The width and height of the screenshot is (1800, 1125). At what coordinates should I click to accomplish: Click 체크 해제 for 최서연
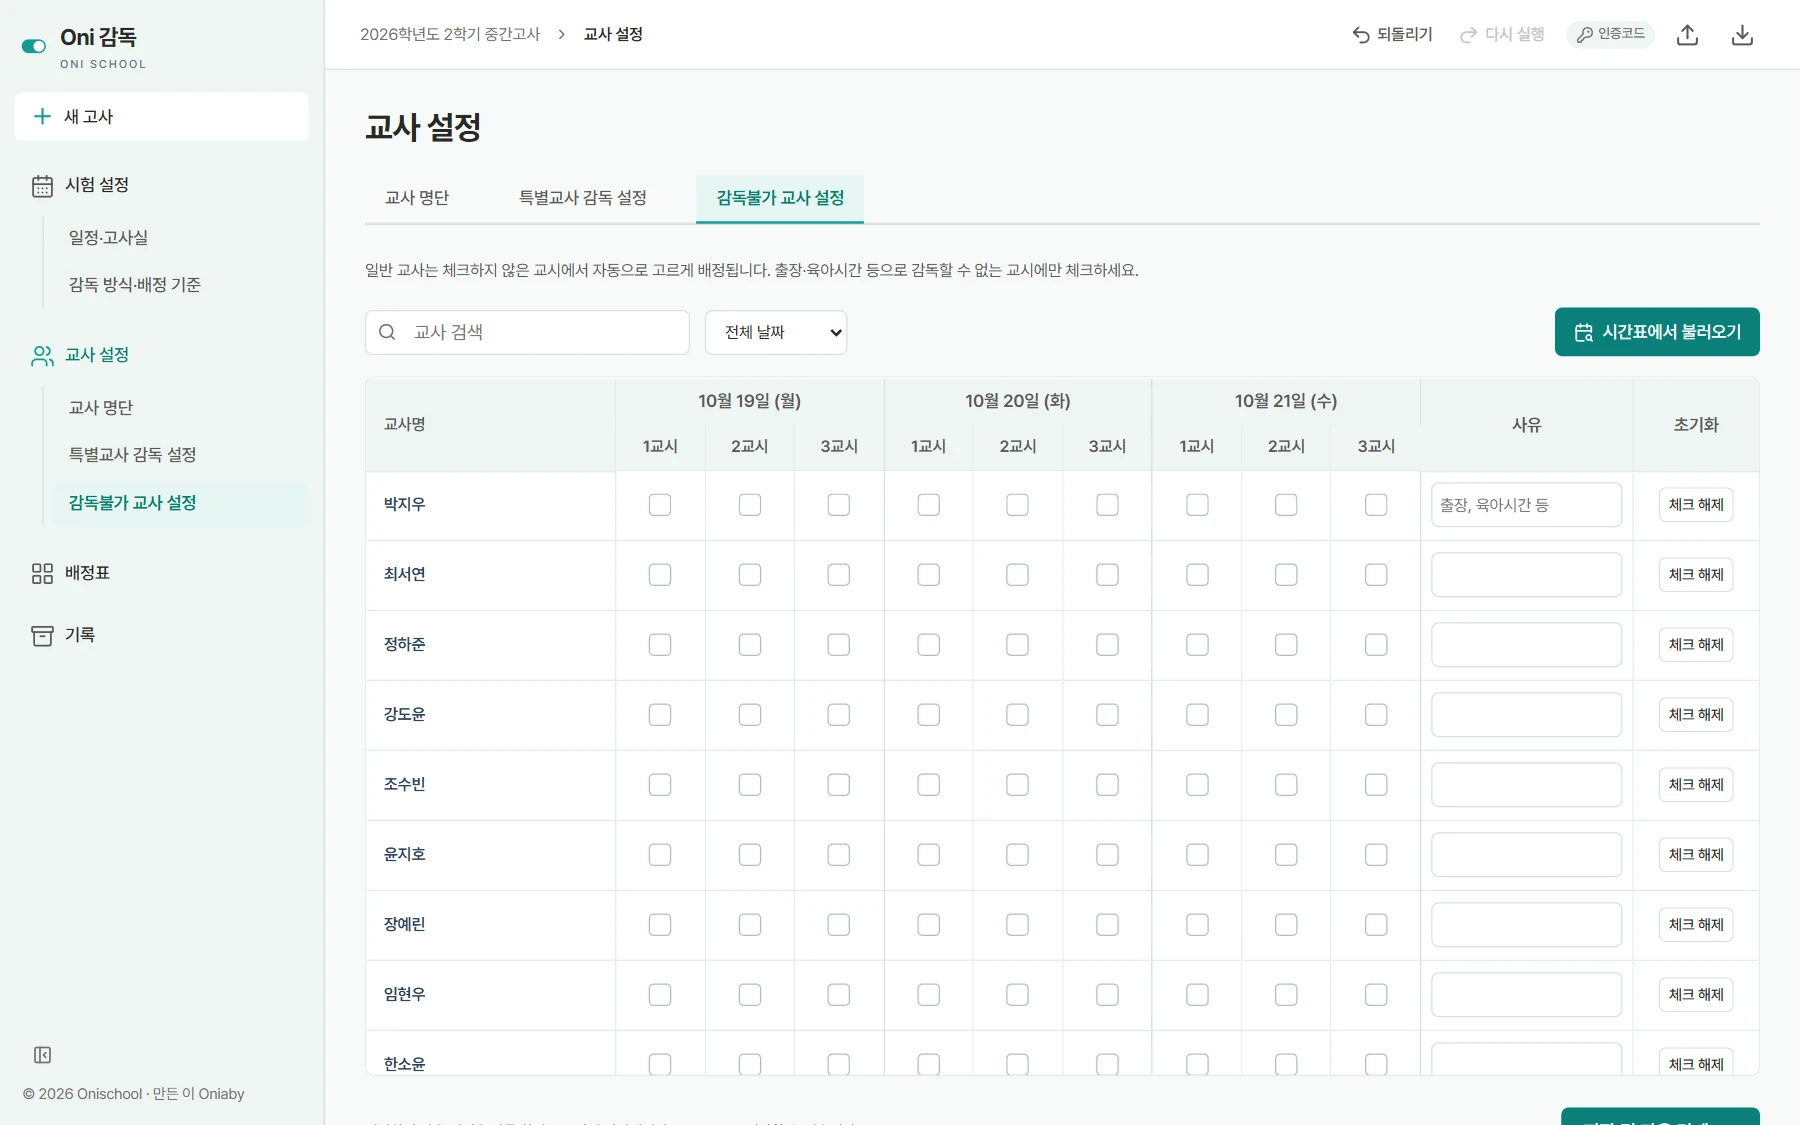1696,575
